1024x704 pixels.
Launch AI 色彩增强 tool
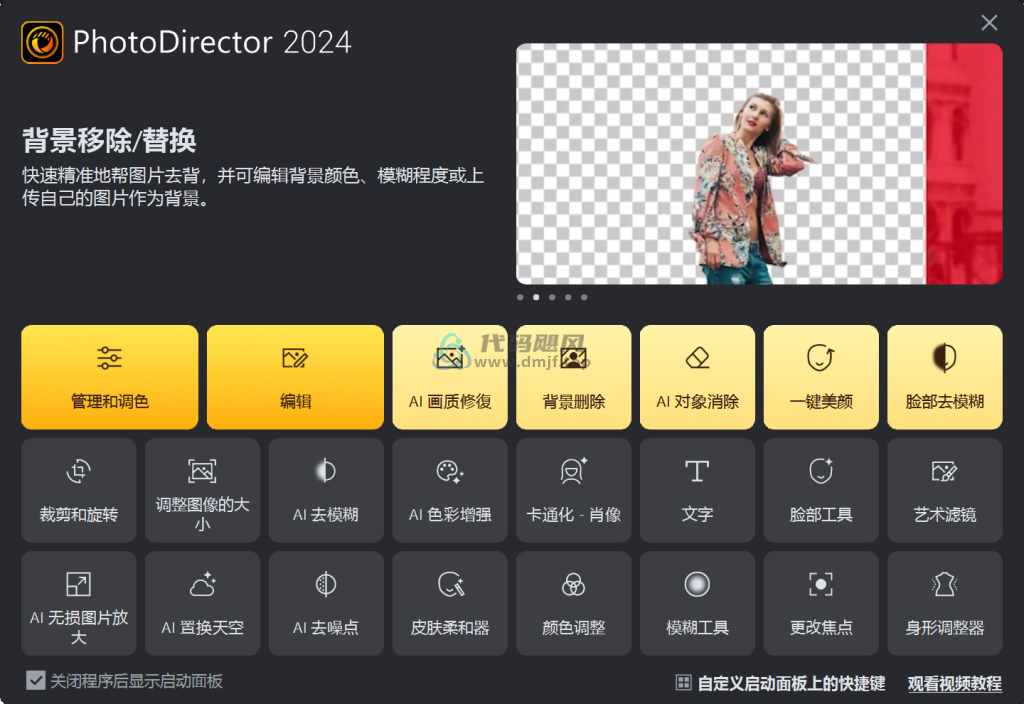tap(450, 490)
